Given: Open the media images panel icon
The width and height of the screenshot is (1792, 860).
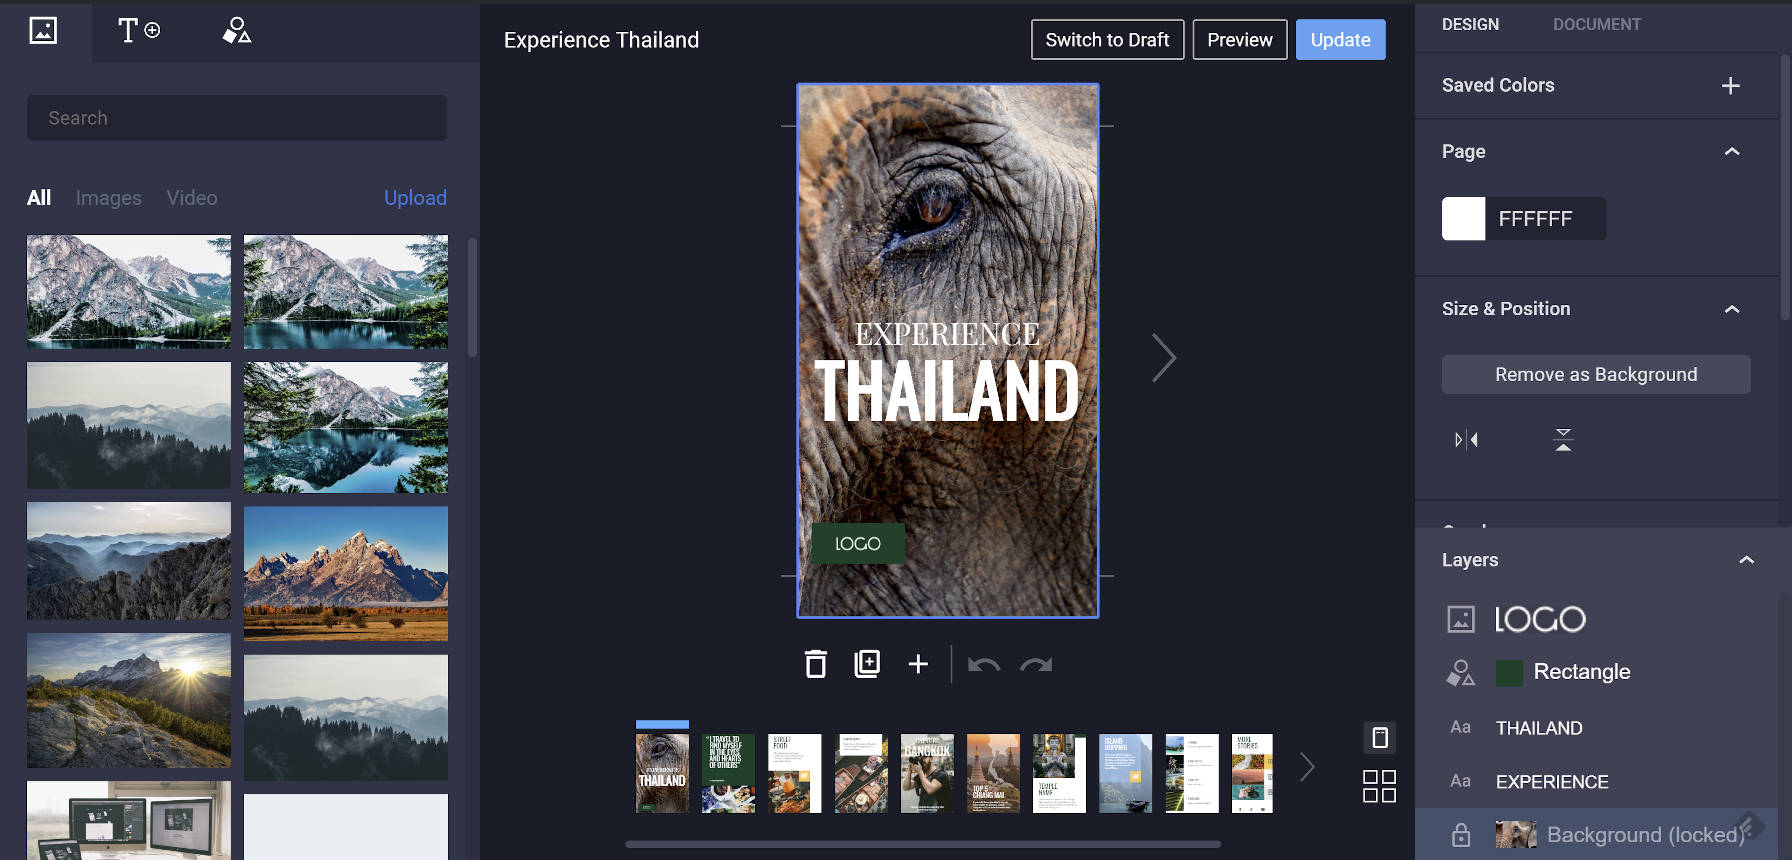Looking at the screenshot, I should pos(43,30).
